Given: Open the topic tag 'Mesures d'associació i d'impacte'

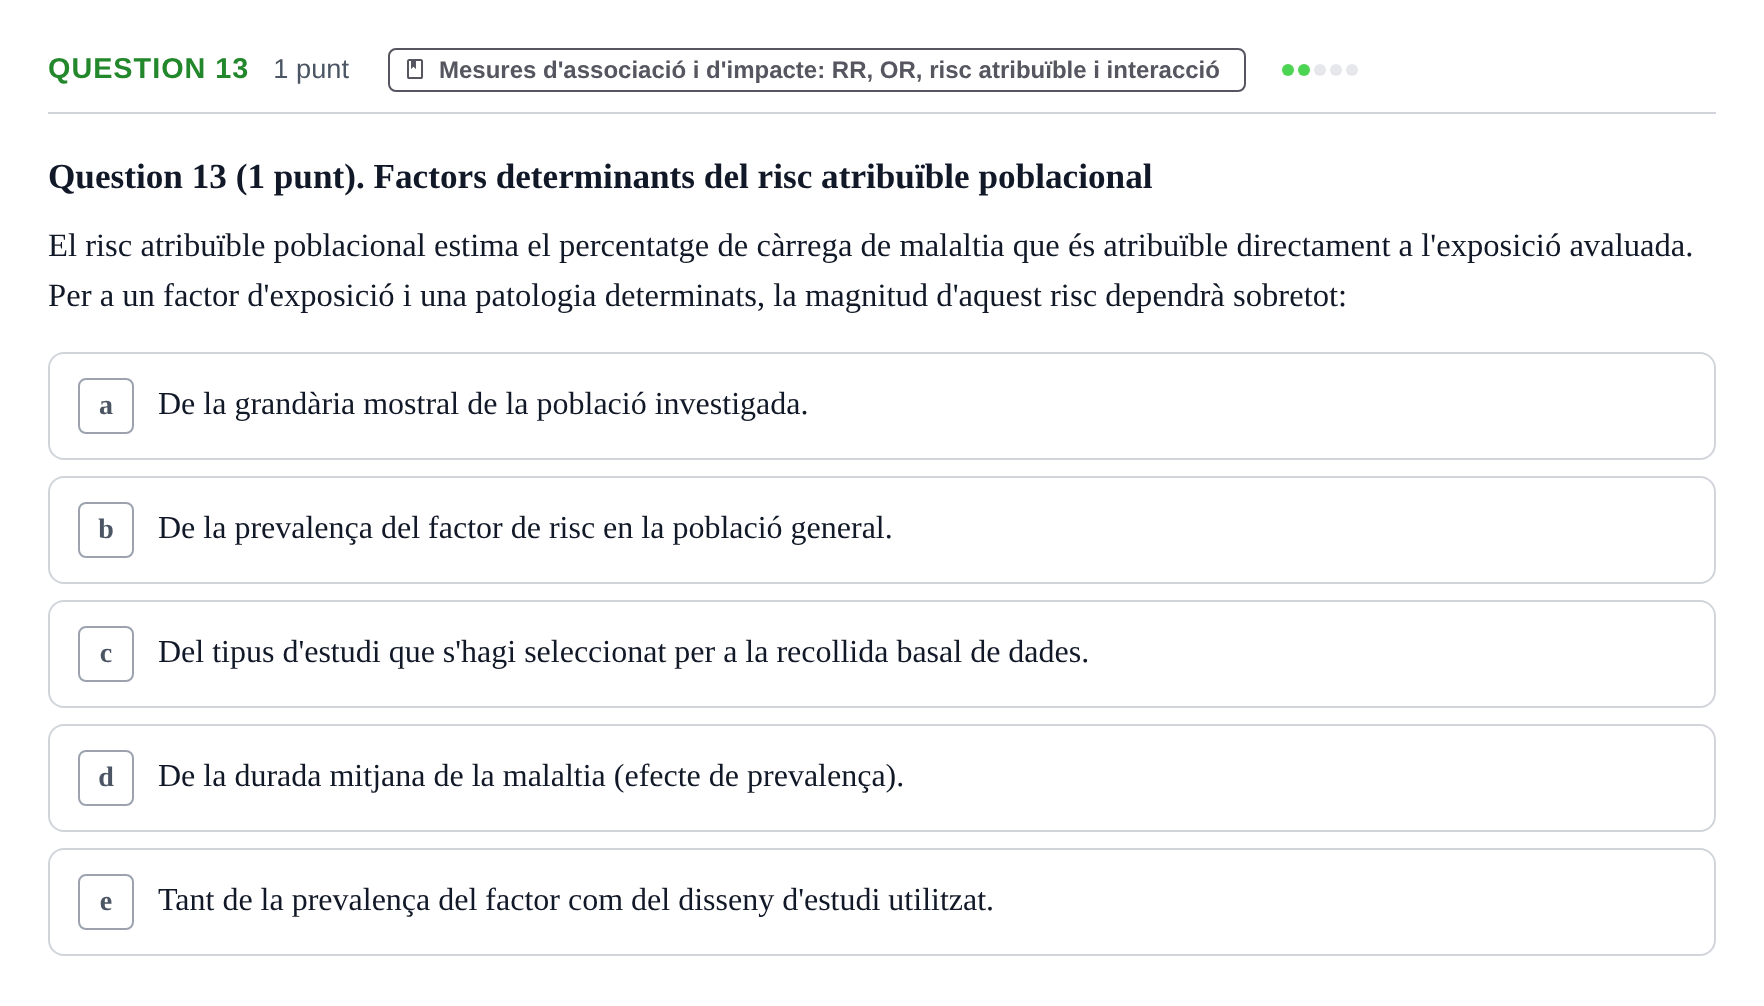Looking at the screenshot, I should (x=816, y=70).
